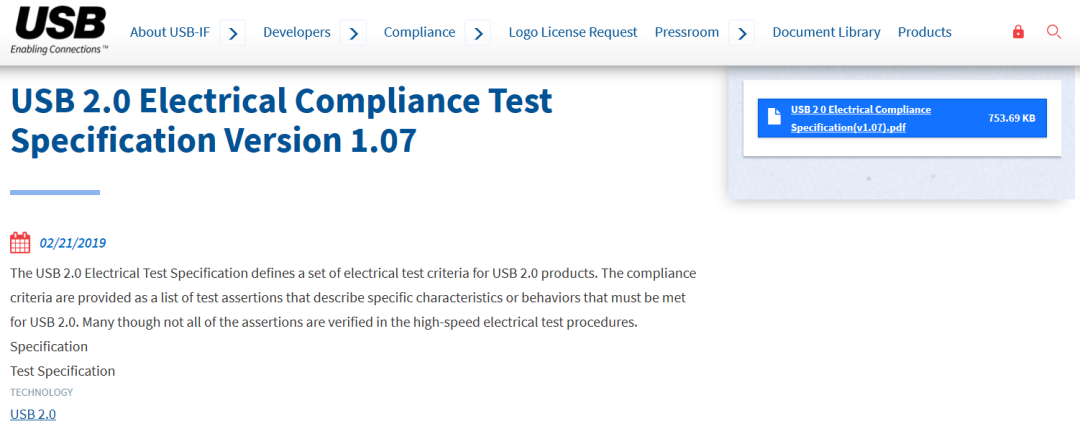Click the 753.69 KB file size label

(1012, 118)
